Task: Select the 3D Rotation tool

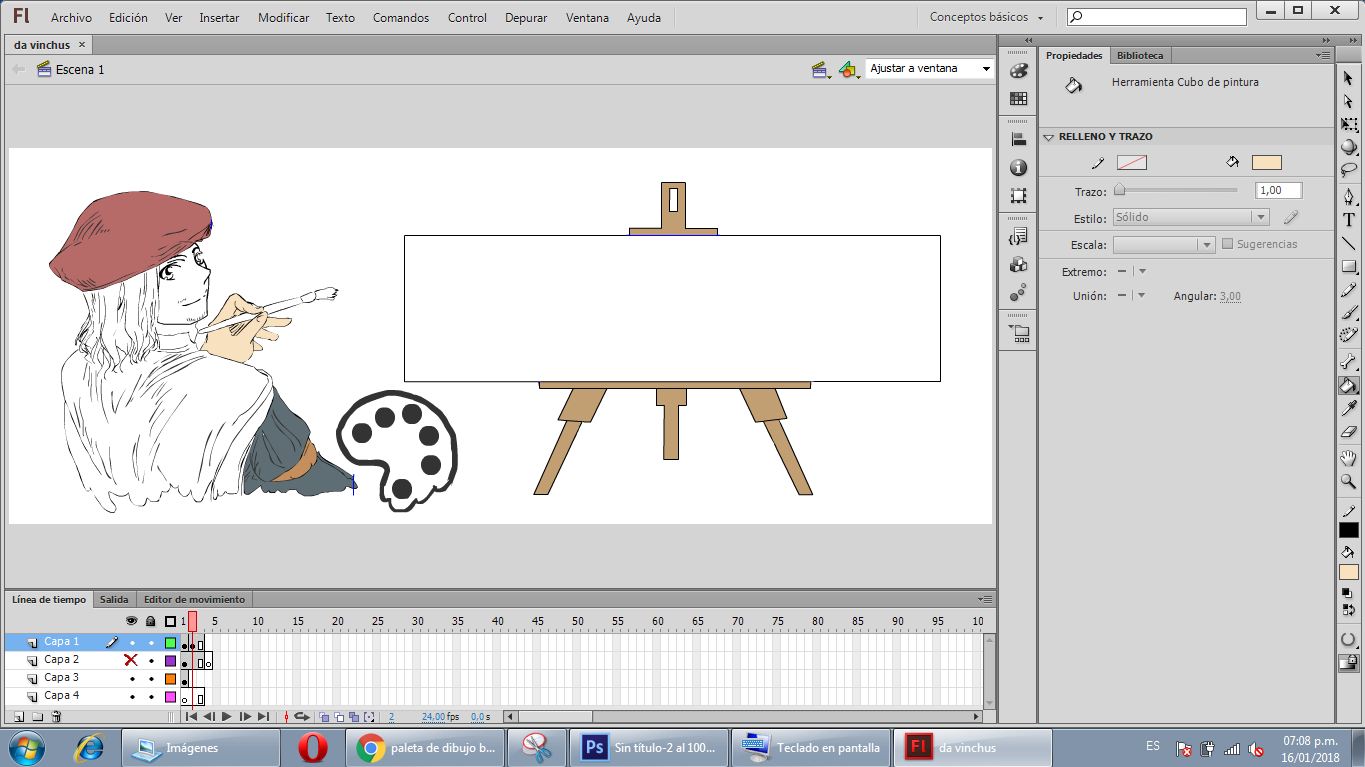Action: (x=1349, y=147)
